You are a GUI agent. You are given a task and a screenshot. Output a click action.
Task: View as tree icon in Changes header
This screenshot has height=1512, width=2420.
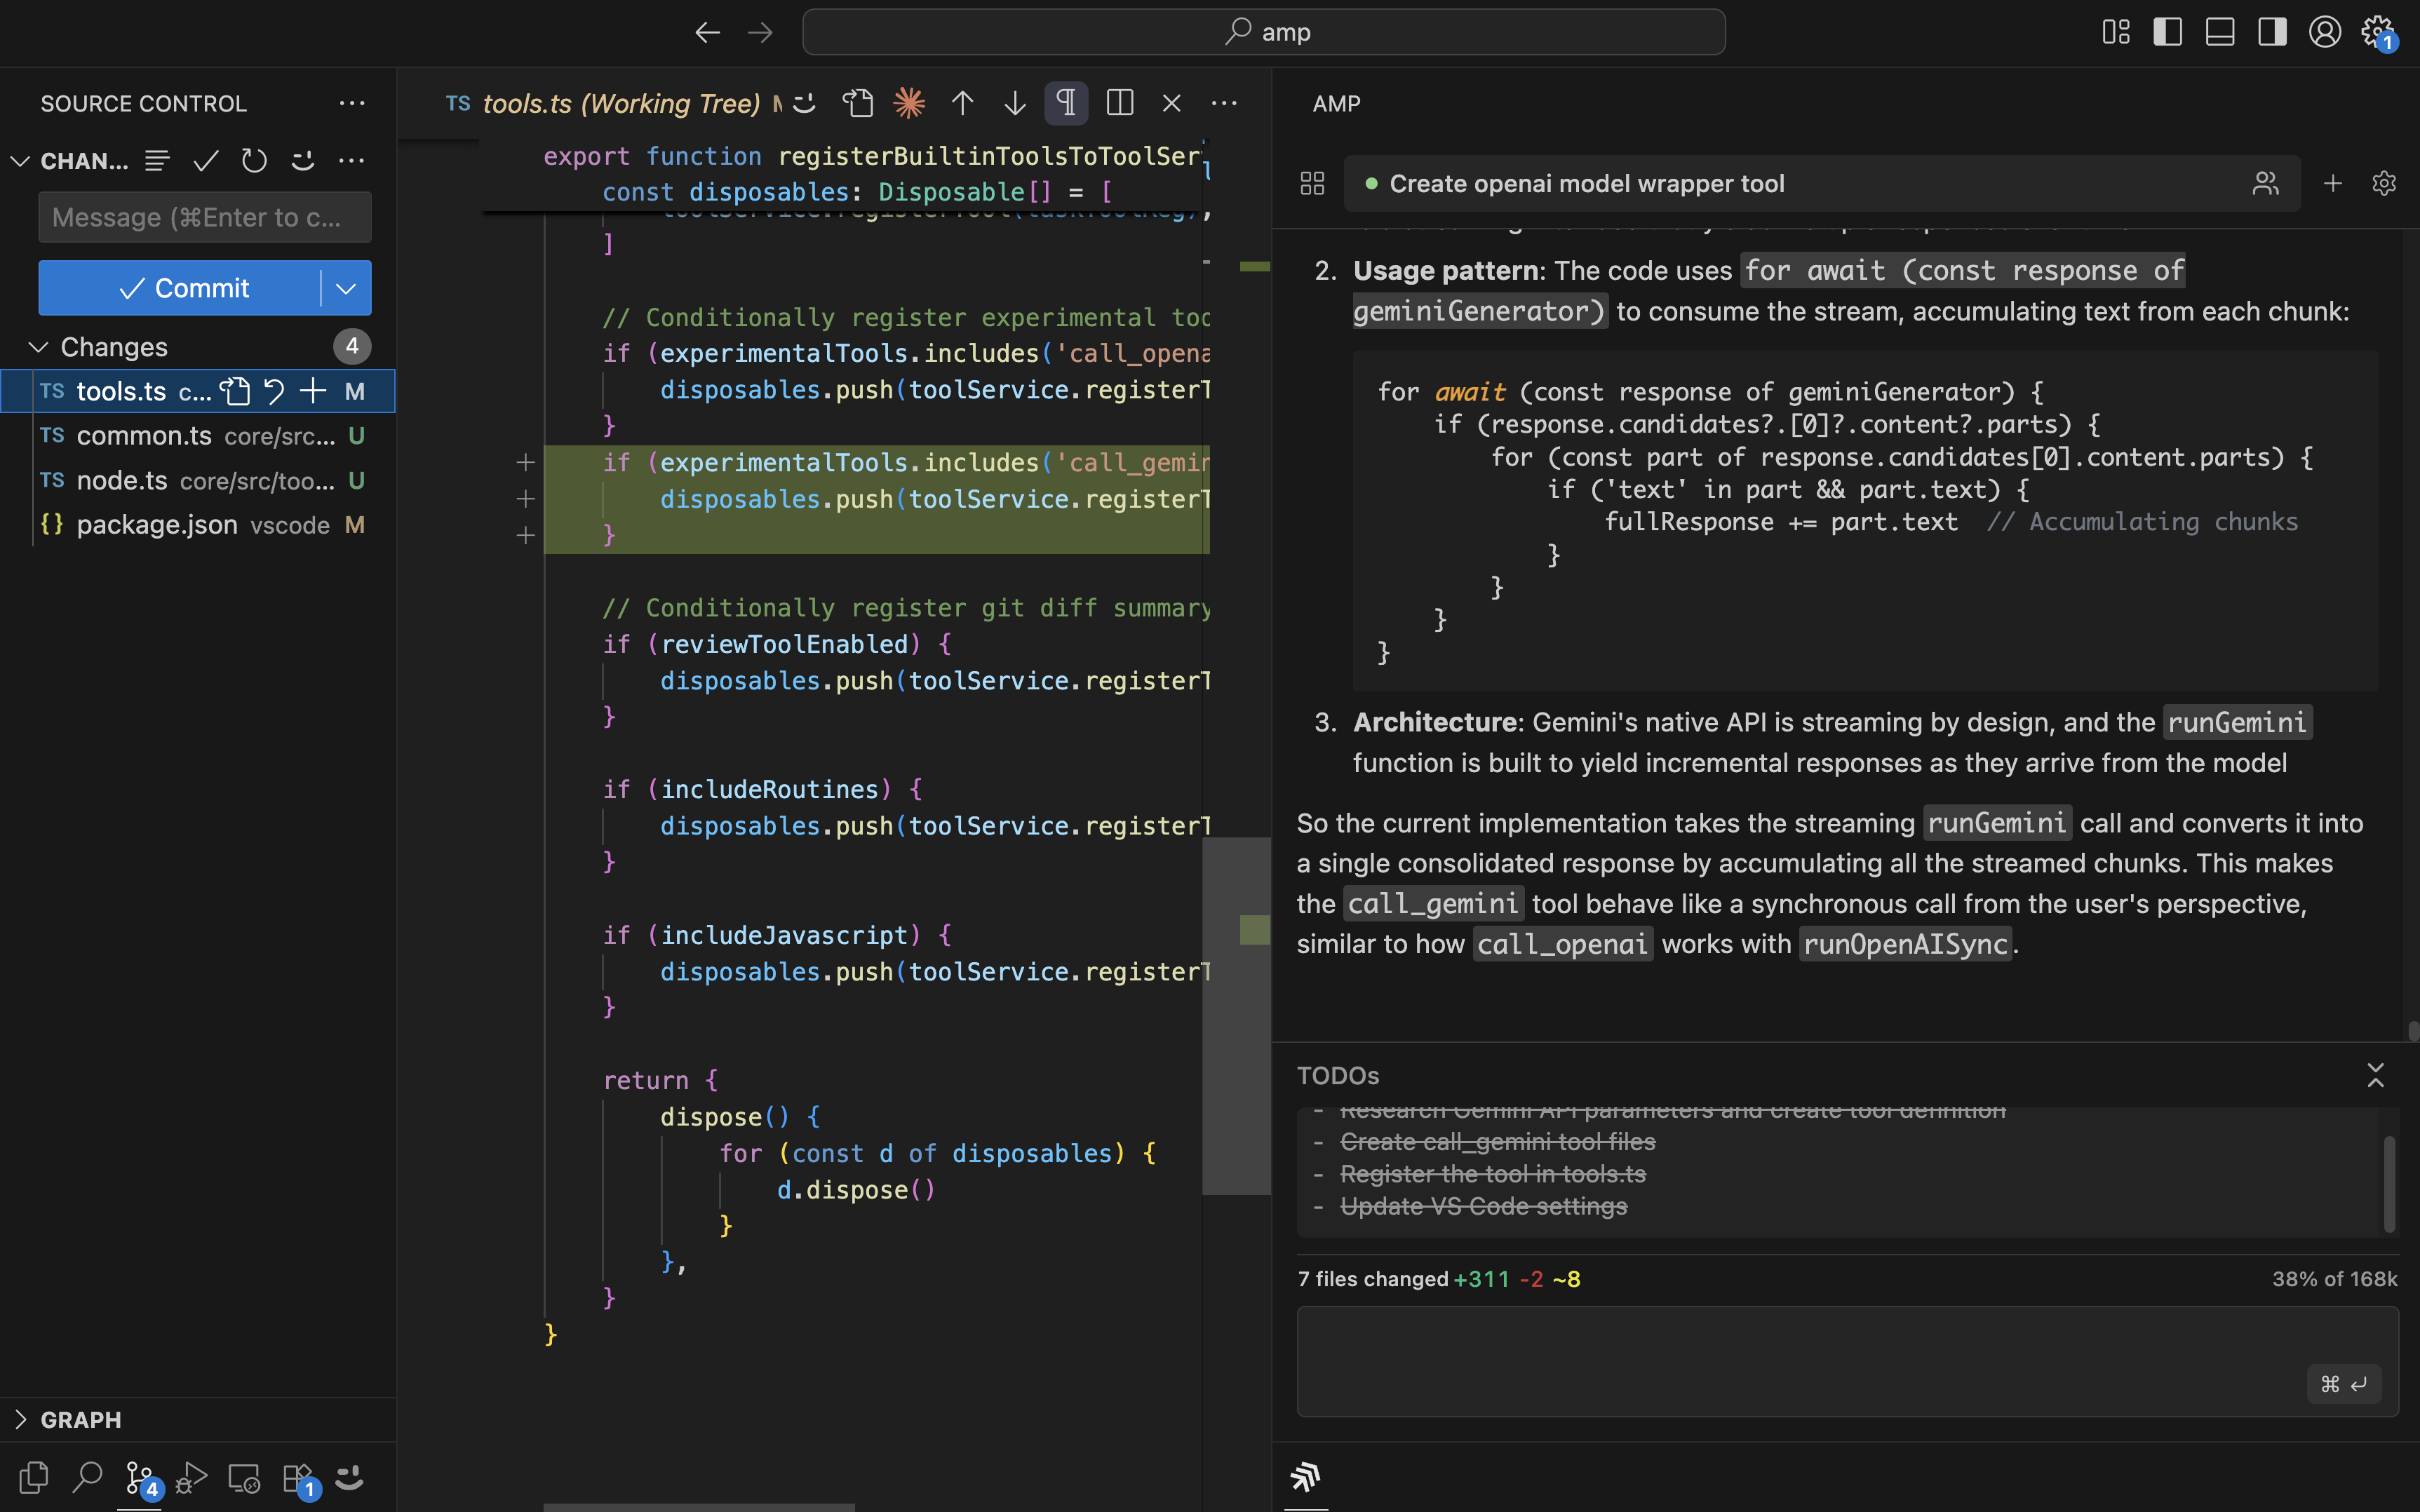(x=157, y=160)
